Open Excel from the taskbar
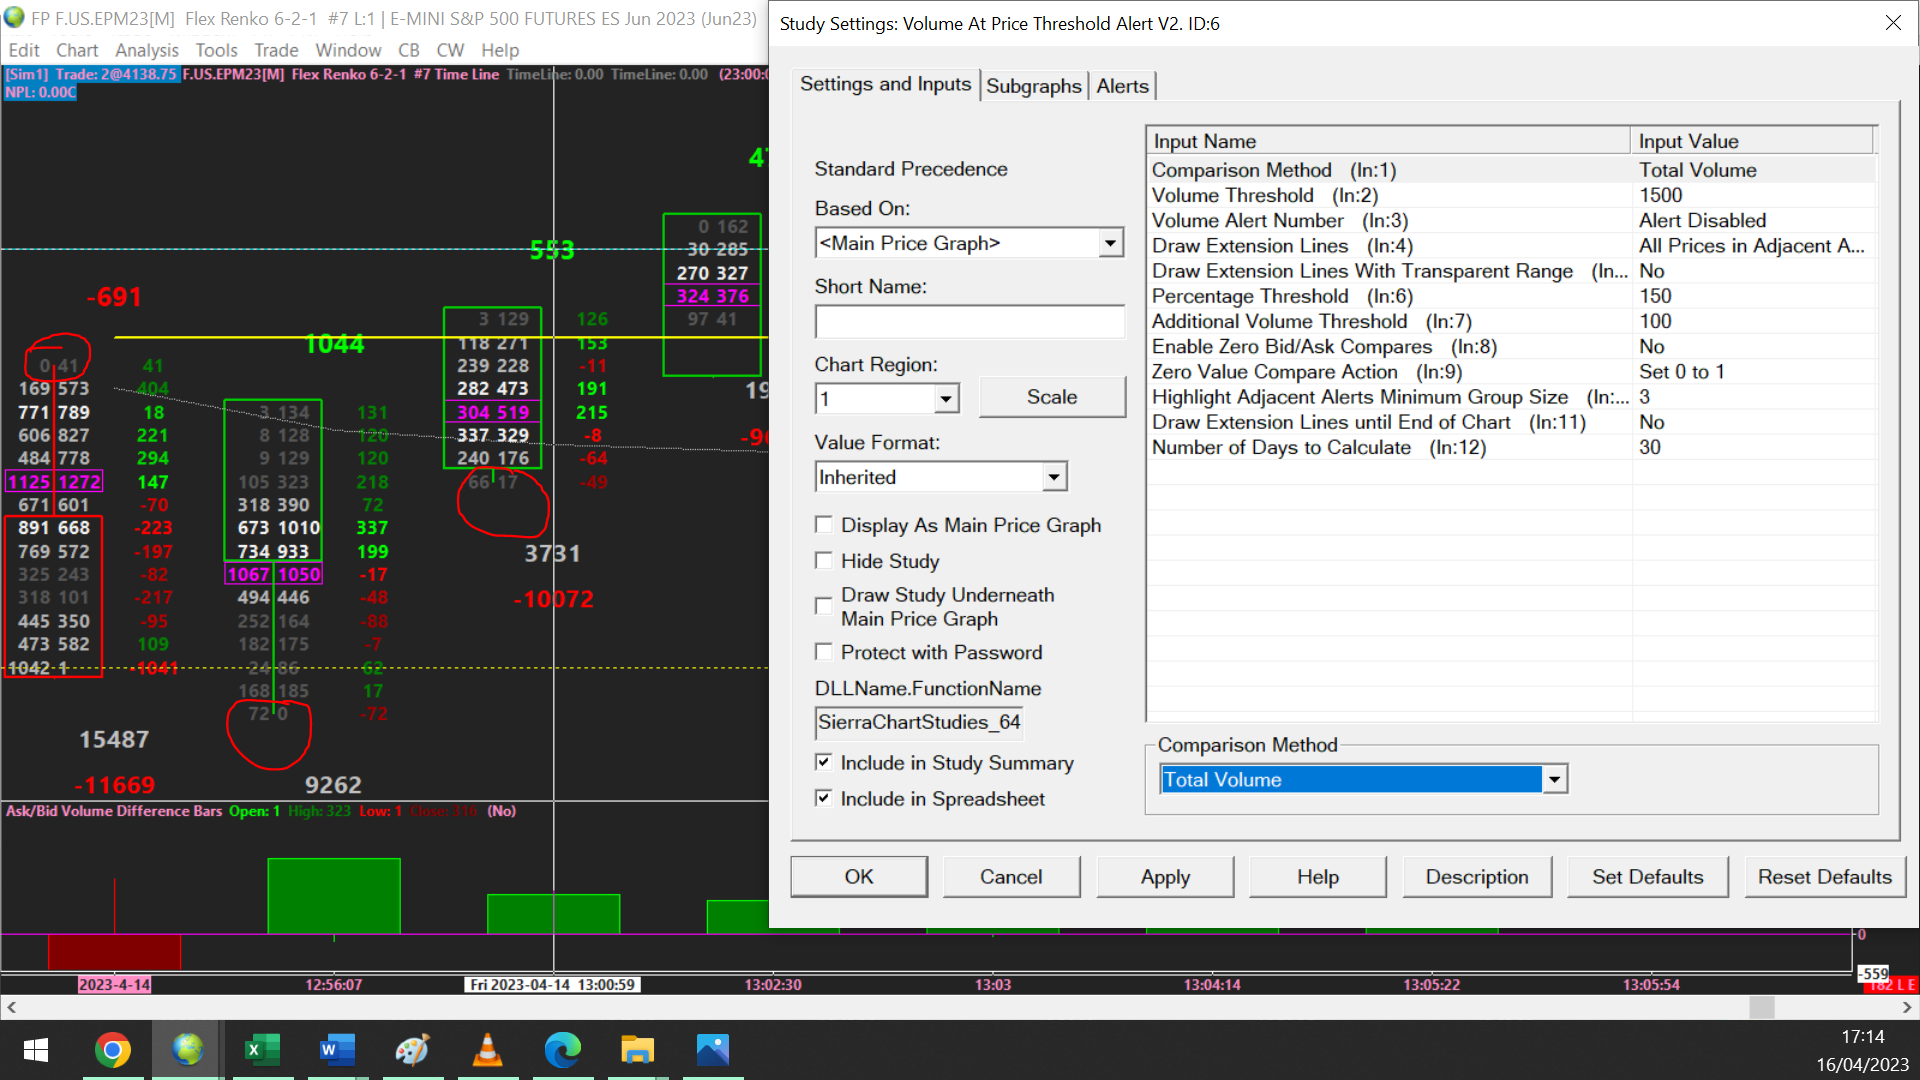The height and width of the screenshot is (1080, 1920). [x=262, y=1050]
